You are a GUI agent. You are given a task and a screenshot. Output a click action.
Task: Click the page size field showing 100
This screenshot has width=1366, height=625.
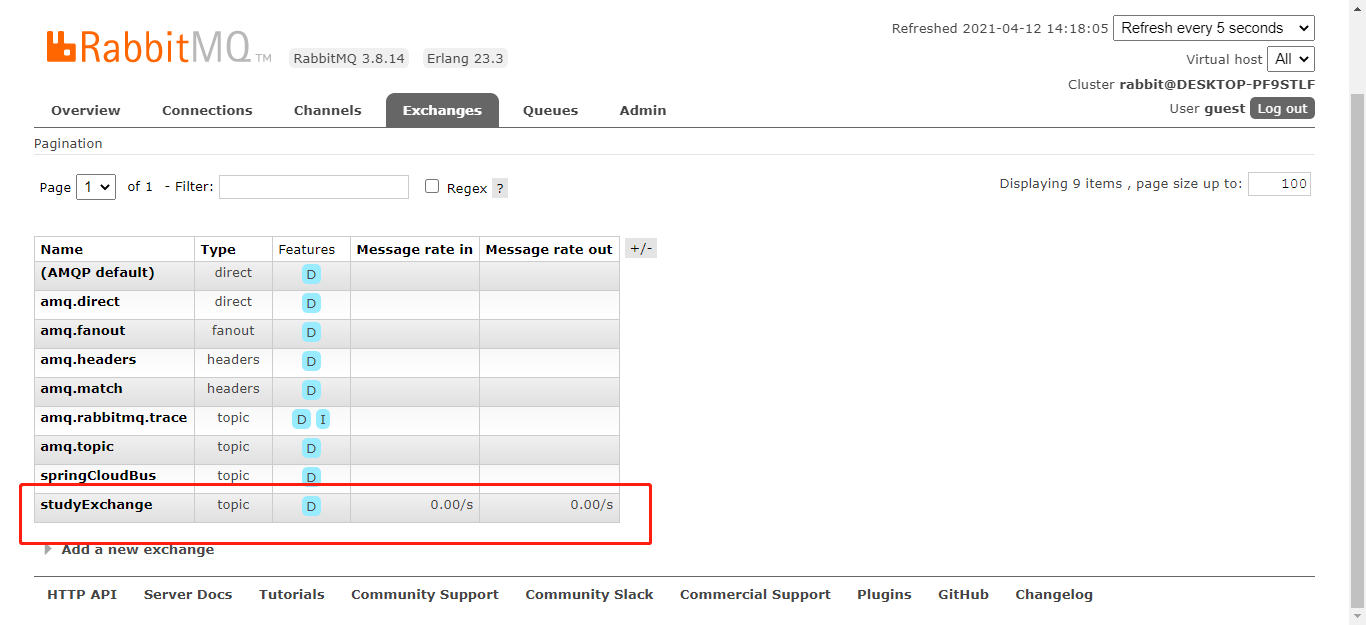1279,184
